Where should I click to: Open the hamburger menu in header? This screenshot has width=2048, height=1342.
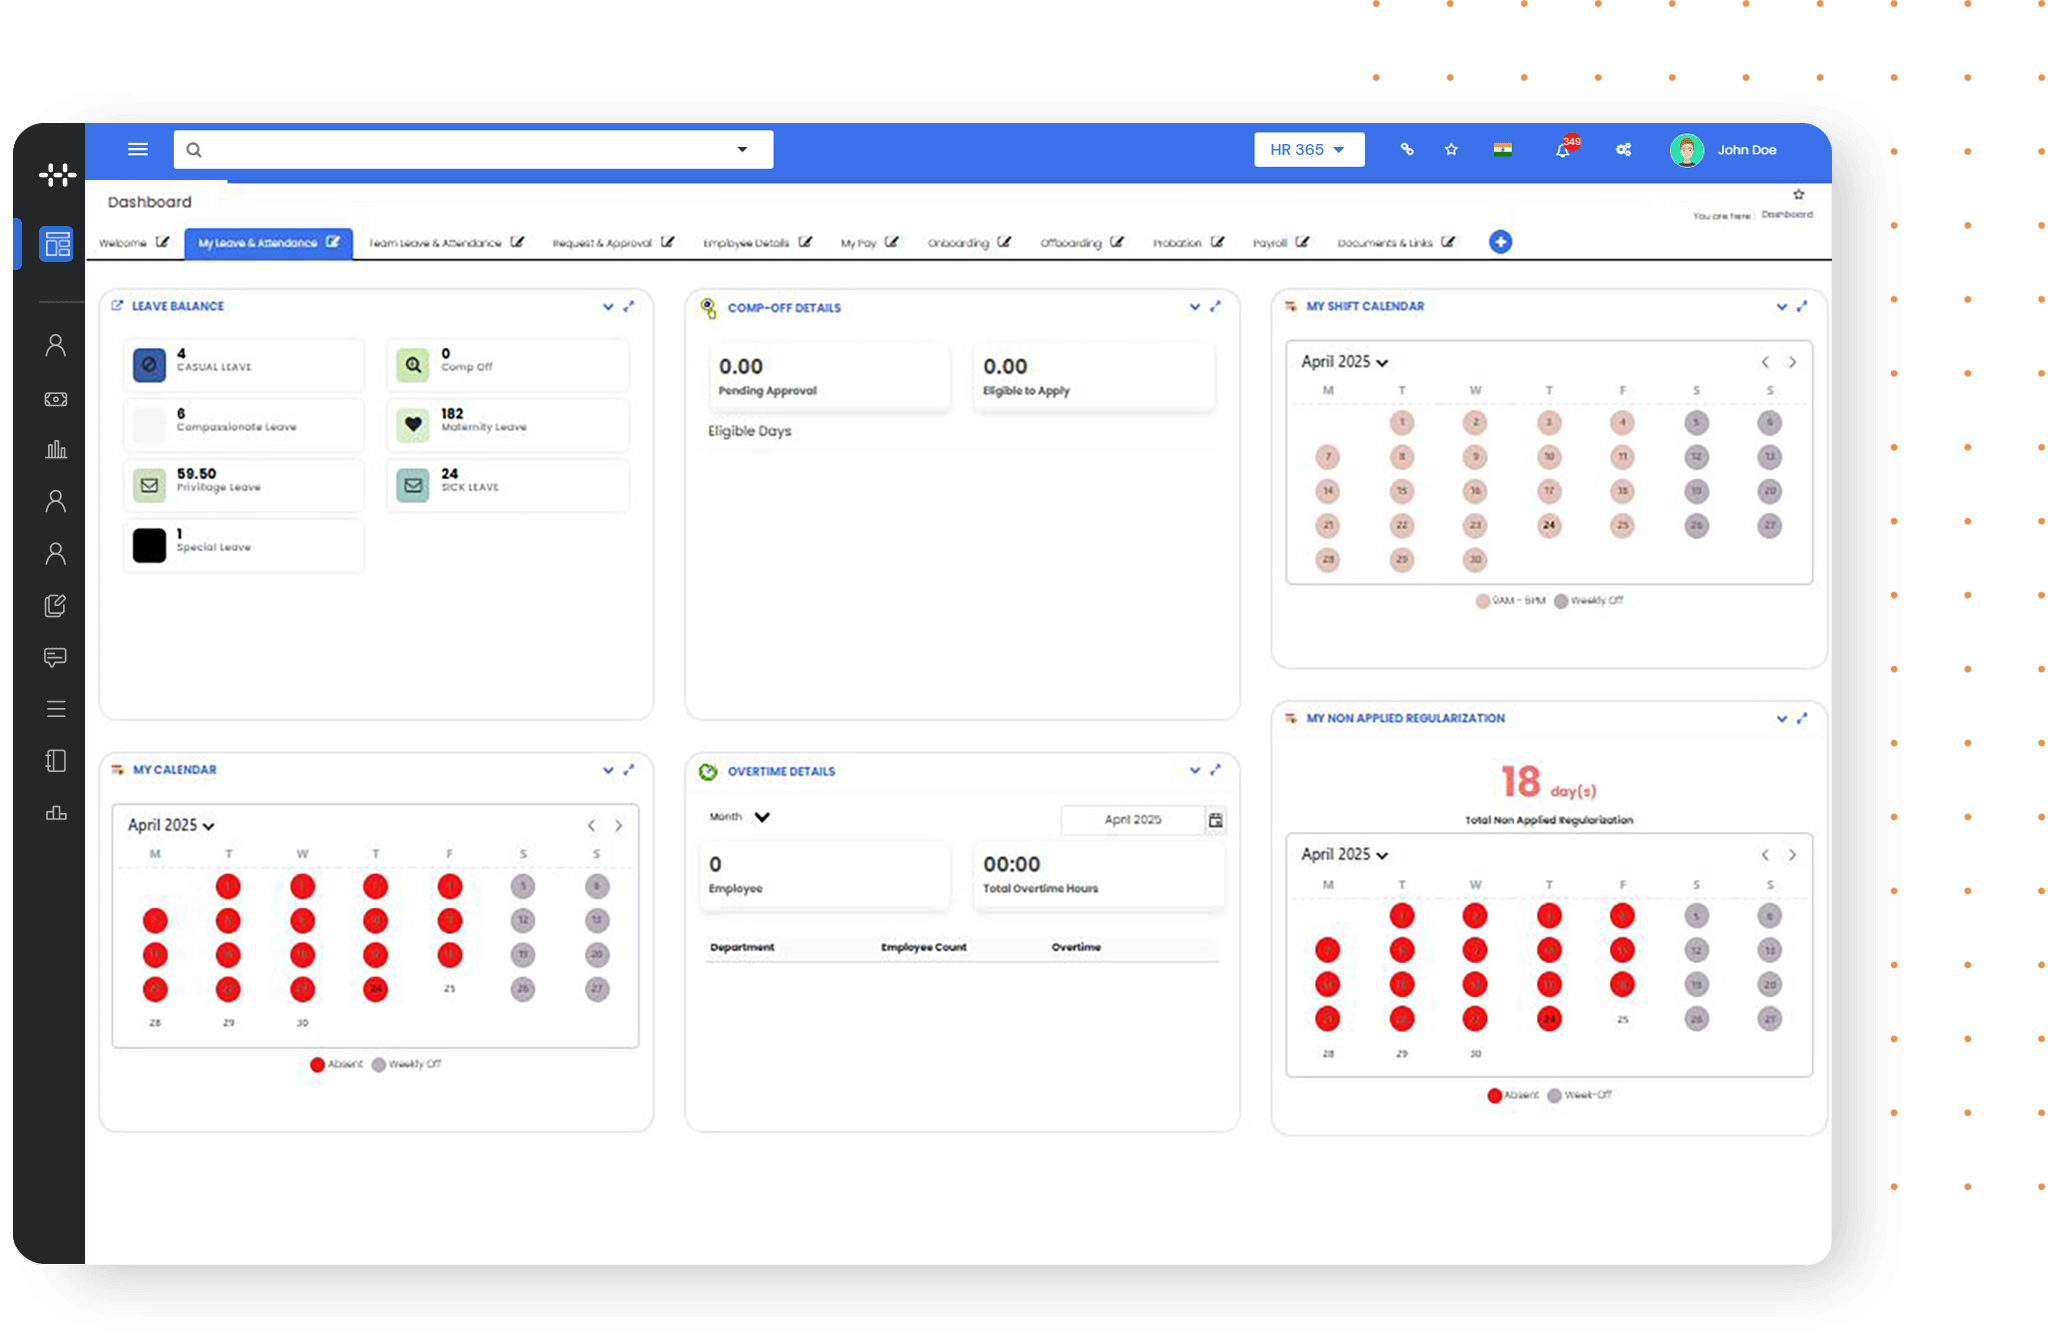(x=138, y=149)
